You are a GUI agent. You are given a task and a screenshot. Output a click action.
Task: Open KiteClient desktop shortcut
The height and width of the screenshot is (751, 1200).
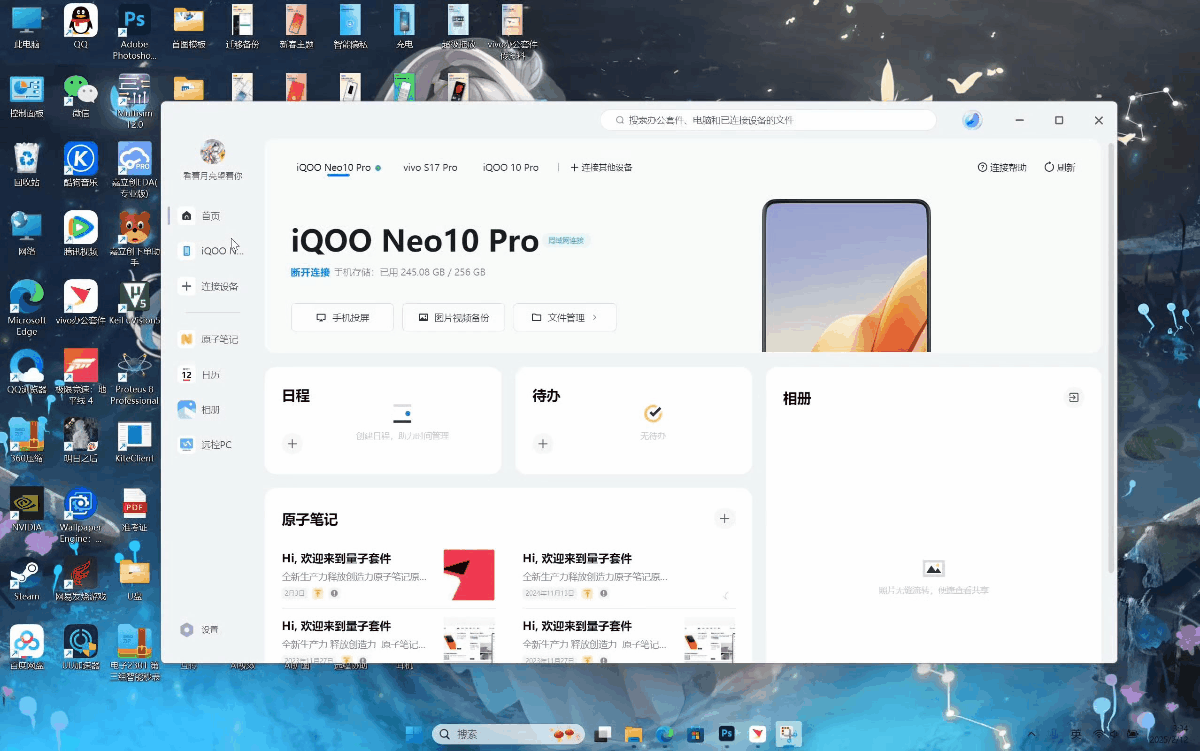134,442
